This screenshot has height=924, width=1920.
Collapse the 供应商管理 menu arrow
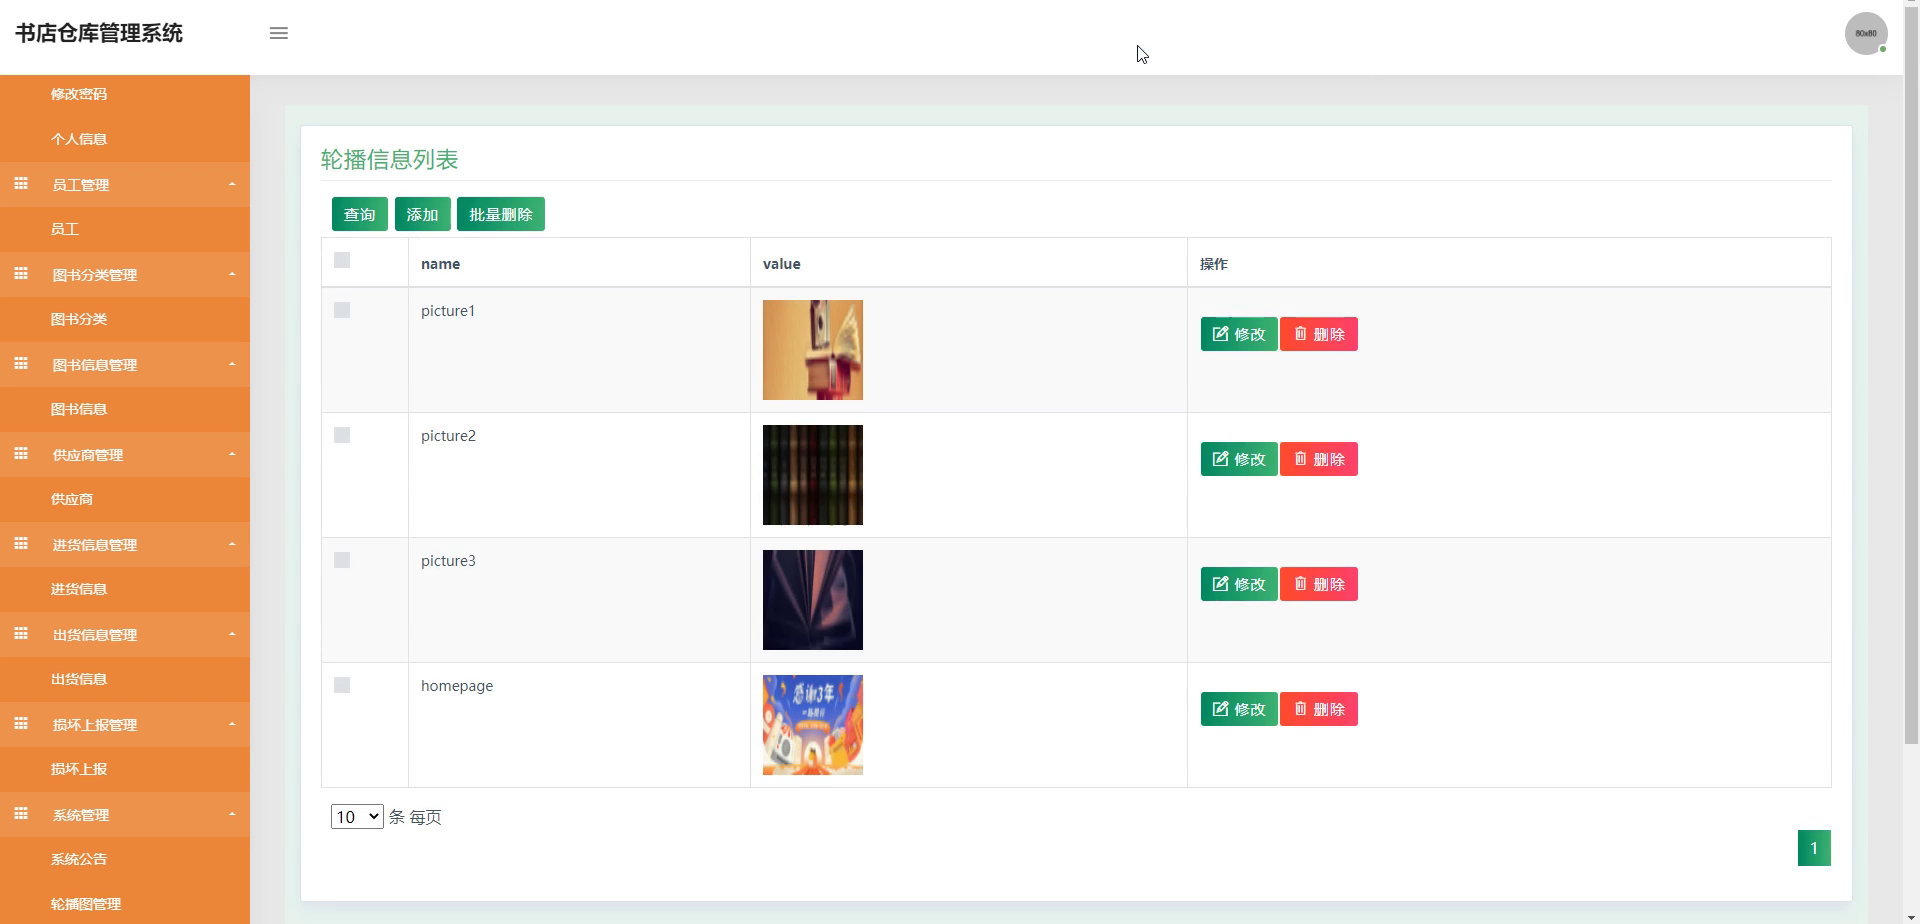[232, 454]
